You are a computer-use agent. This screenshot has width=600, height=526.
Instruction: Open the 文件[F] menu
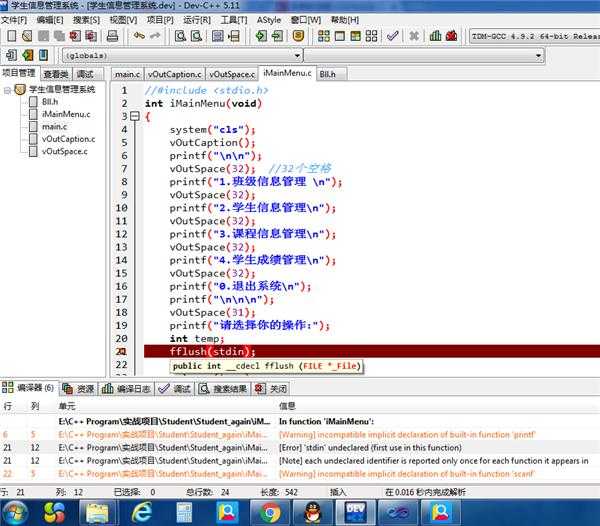click(x=14, y=20)
